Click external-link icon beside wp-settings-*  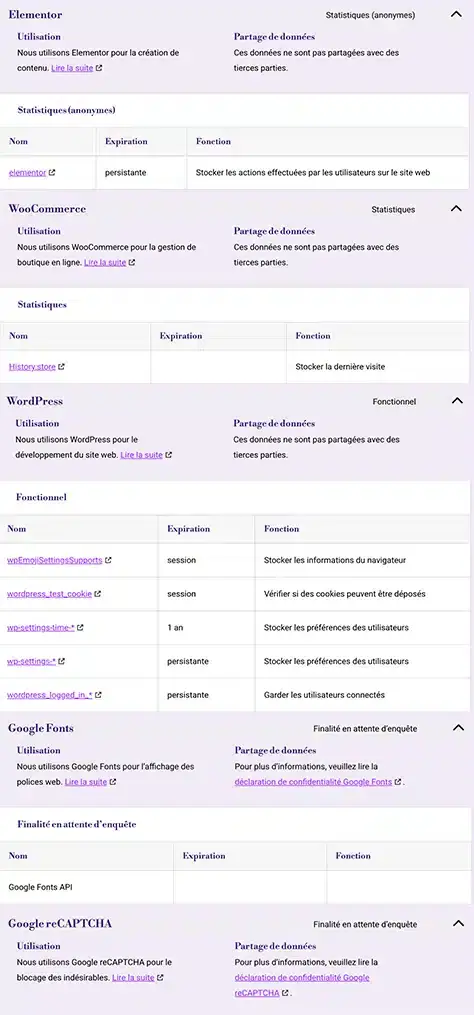62,662
